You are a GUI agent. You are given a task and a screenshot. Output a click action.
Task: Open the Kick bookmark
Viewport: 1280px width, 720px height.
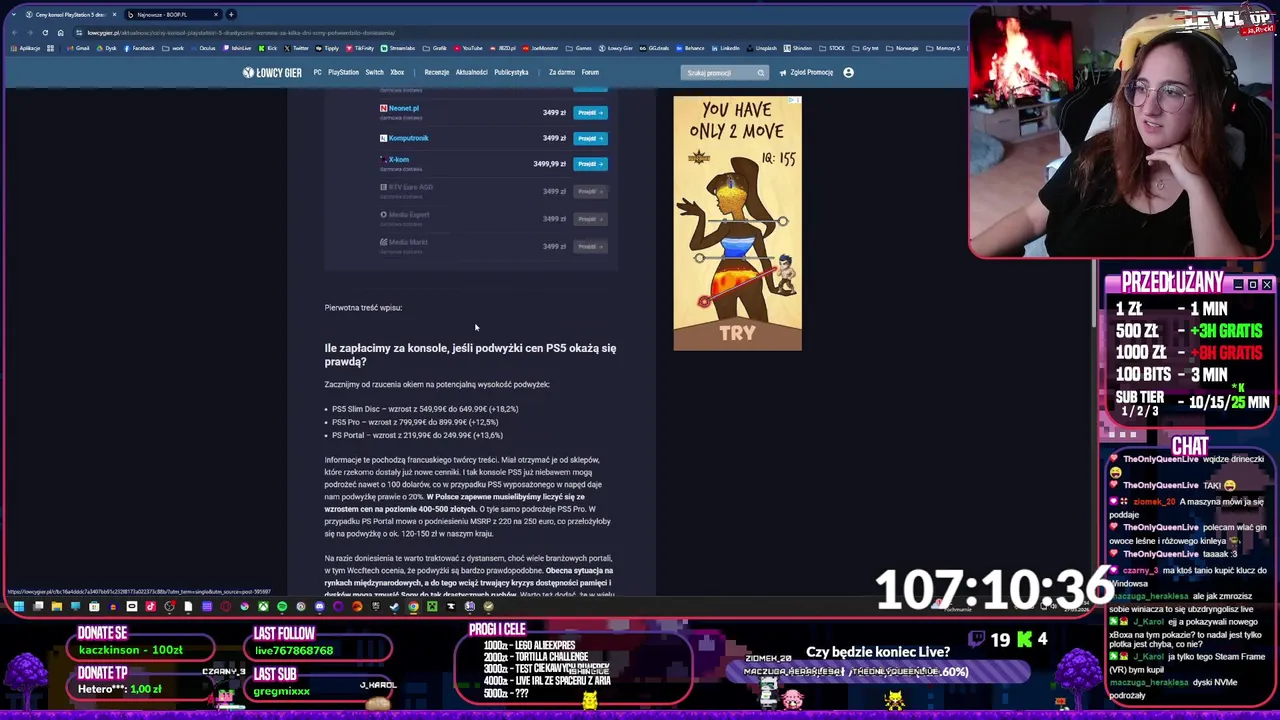pyautogui.click(x=268, y=48)
